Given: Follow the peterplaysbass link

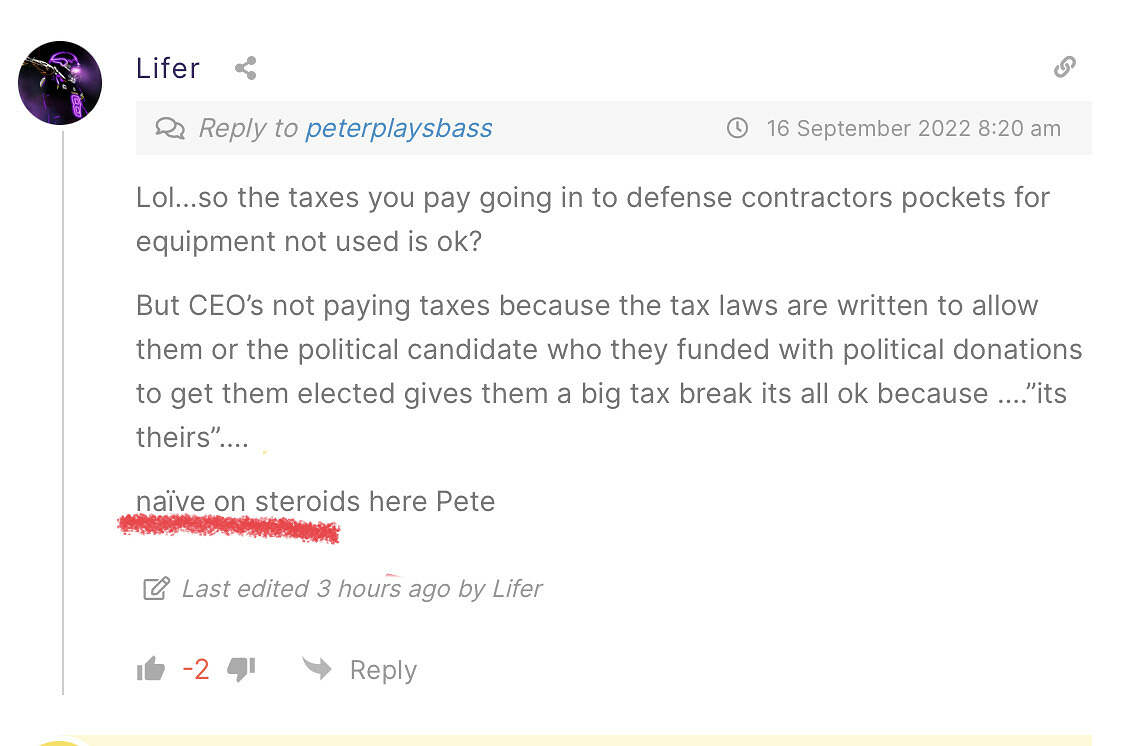Looking at the screenshot, I should coord(398,128).
